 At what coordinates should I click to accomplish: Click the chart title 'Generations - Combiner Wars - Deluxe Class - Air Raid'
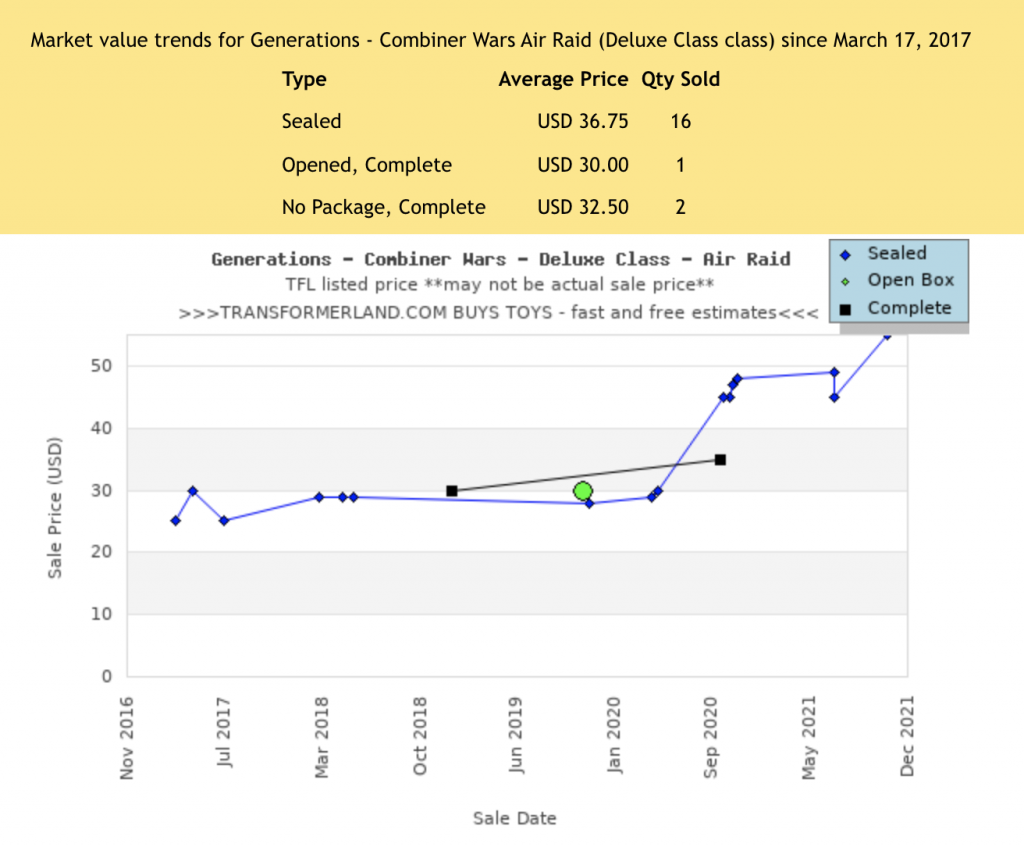[501, 259]
